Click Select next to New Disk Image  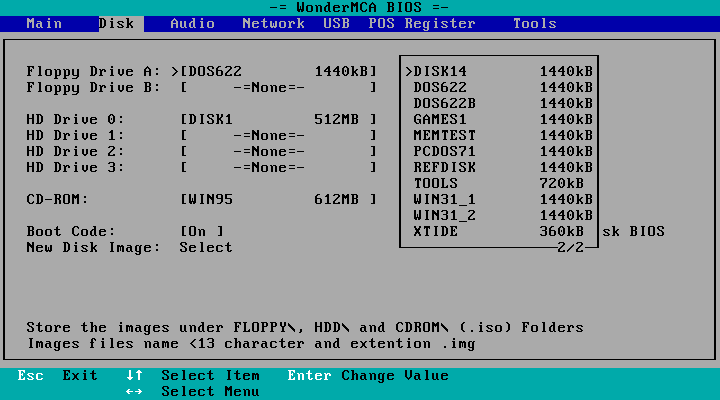tap(206, 247)
